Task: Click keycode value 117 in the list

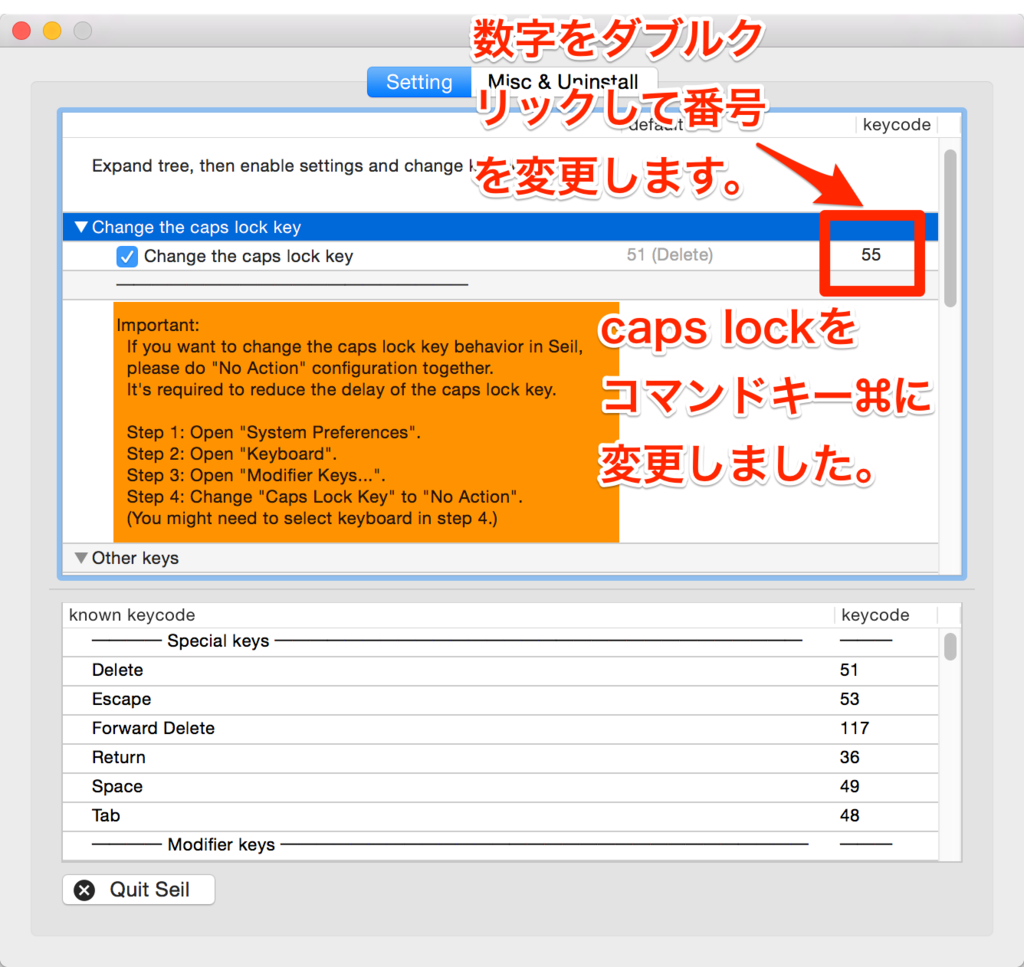Action: tap(854, 729)
